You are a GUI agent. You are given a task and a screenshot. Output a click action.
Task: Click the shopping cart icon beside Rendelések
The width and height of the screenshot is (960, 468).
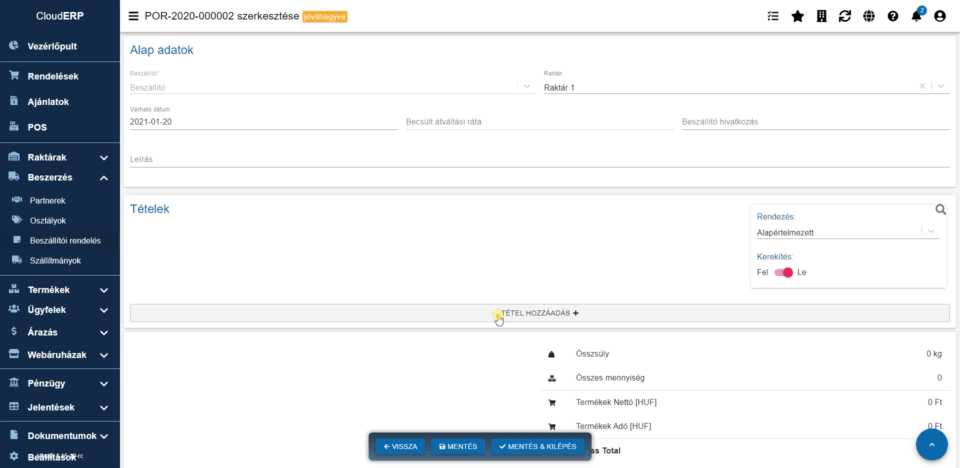click(14, 76)
